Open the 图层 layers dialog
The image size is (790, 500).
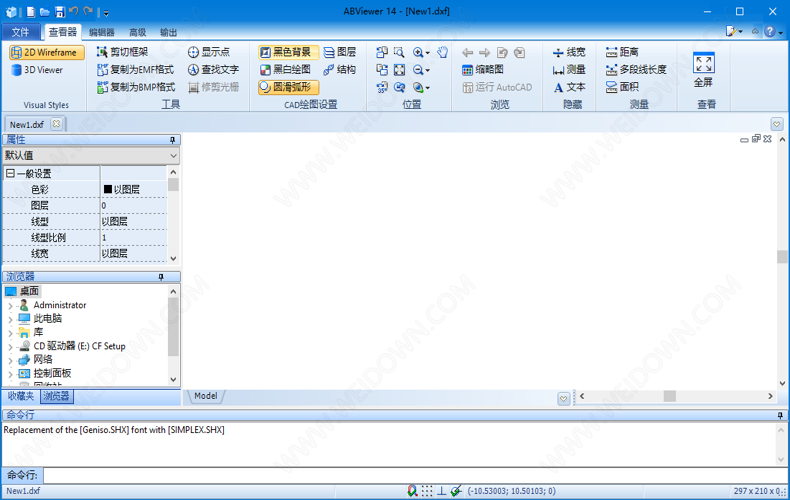(340, 52)
